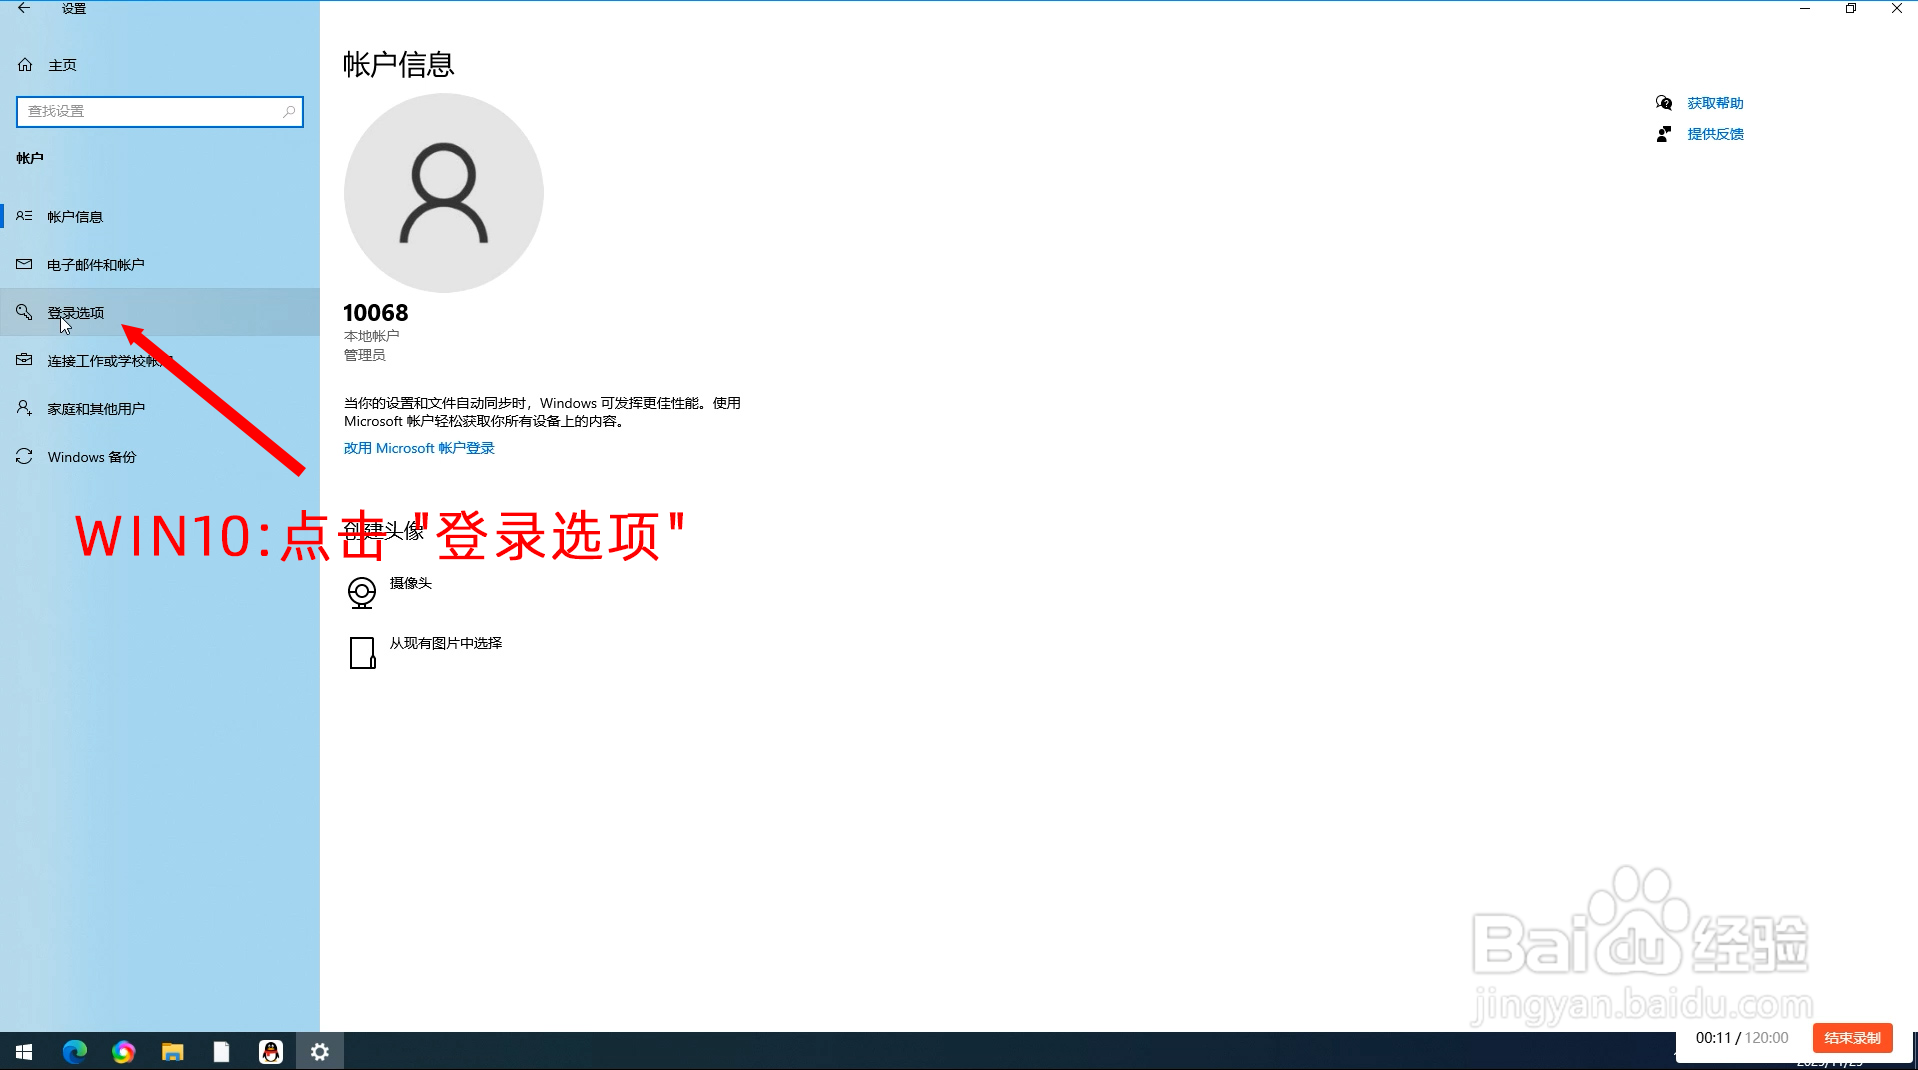Open File Explorer from the taskbar
The width and height of the screenshot is (1918, 1070).
tap(172, 1051)
